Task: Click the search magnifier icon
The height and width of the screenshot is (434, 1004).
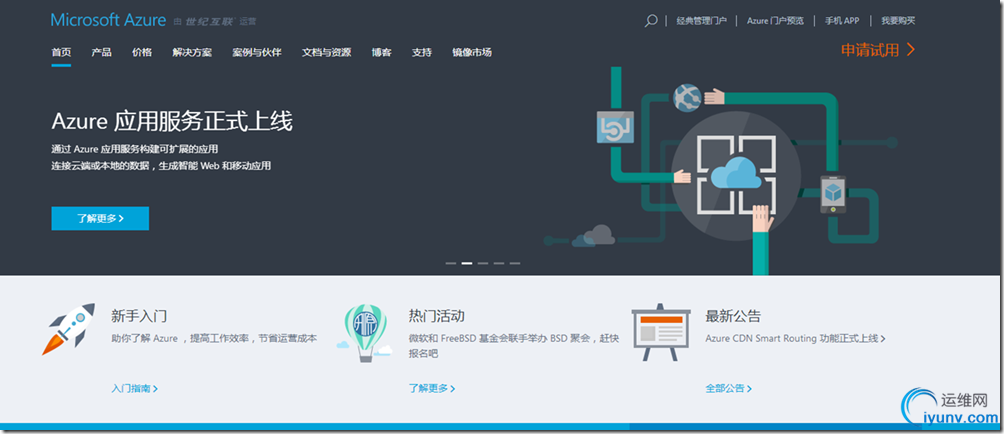Action: click(x=651, y=21)
